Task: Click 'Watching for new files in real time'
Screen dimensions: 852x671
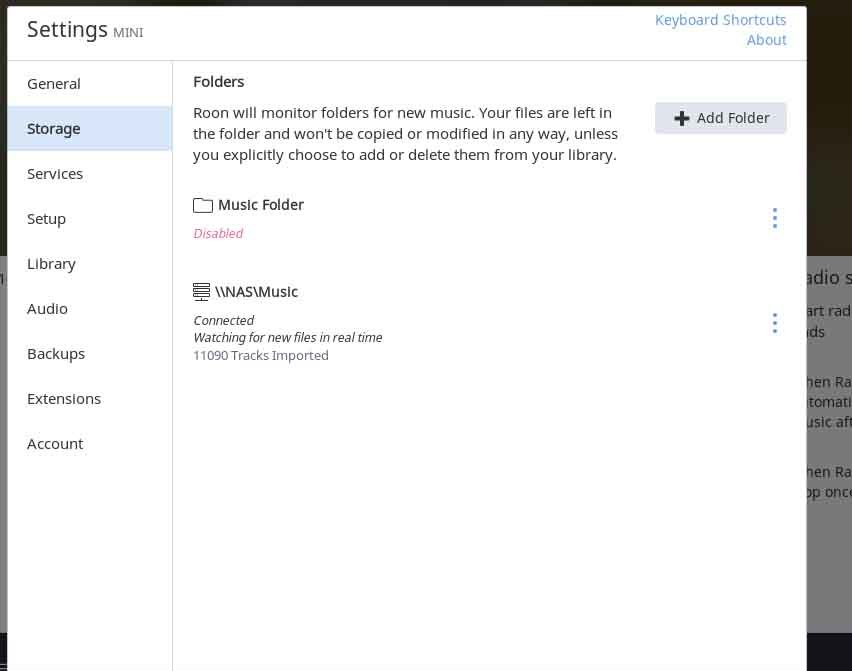Action: (287, 338)
